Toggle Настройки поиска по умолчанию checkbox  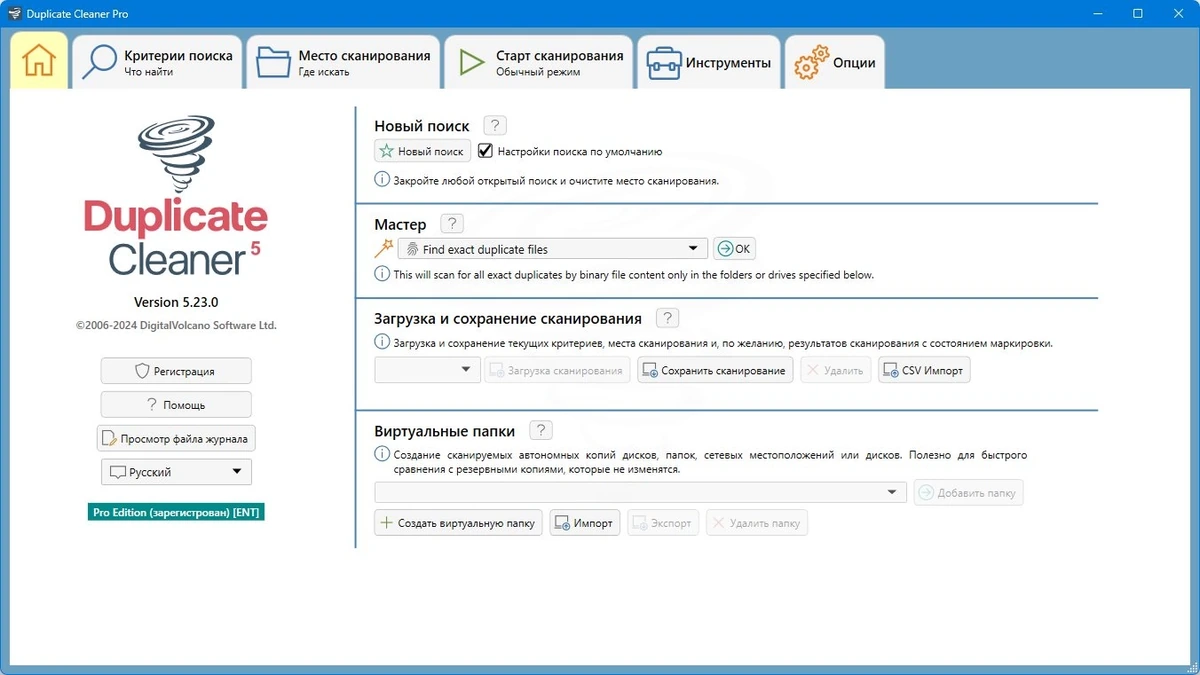[486, 151]
